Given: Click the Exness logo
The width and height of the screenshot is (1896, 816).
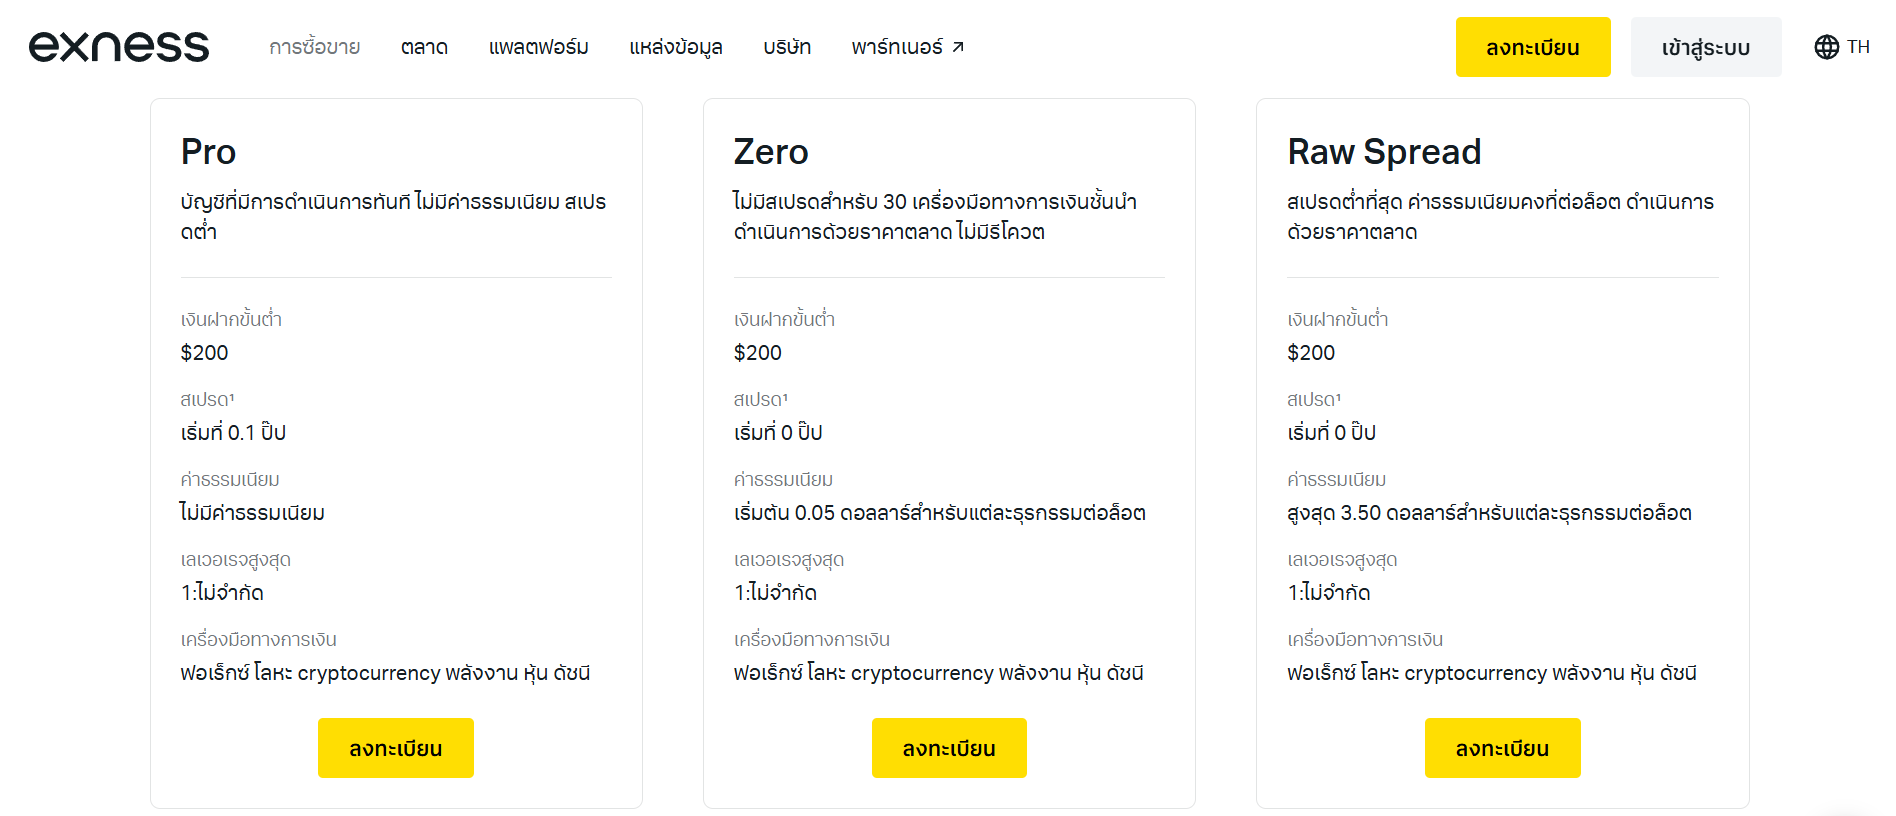Looking at the screenshot, I should 119,47.
